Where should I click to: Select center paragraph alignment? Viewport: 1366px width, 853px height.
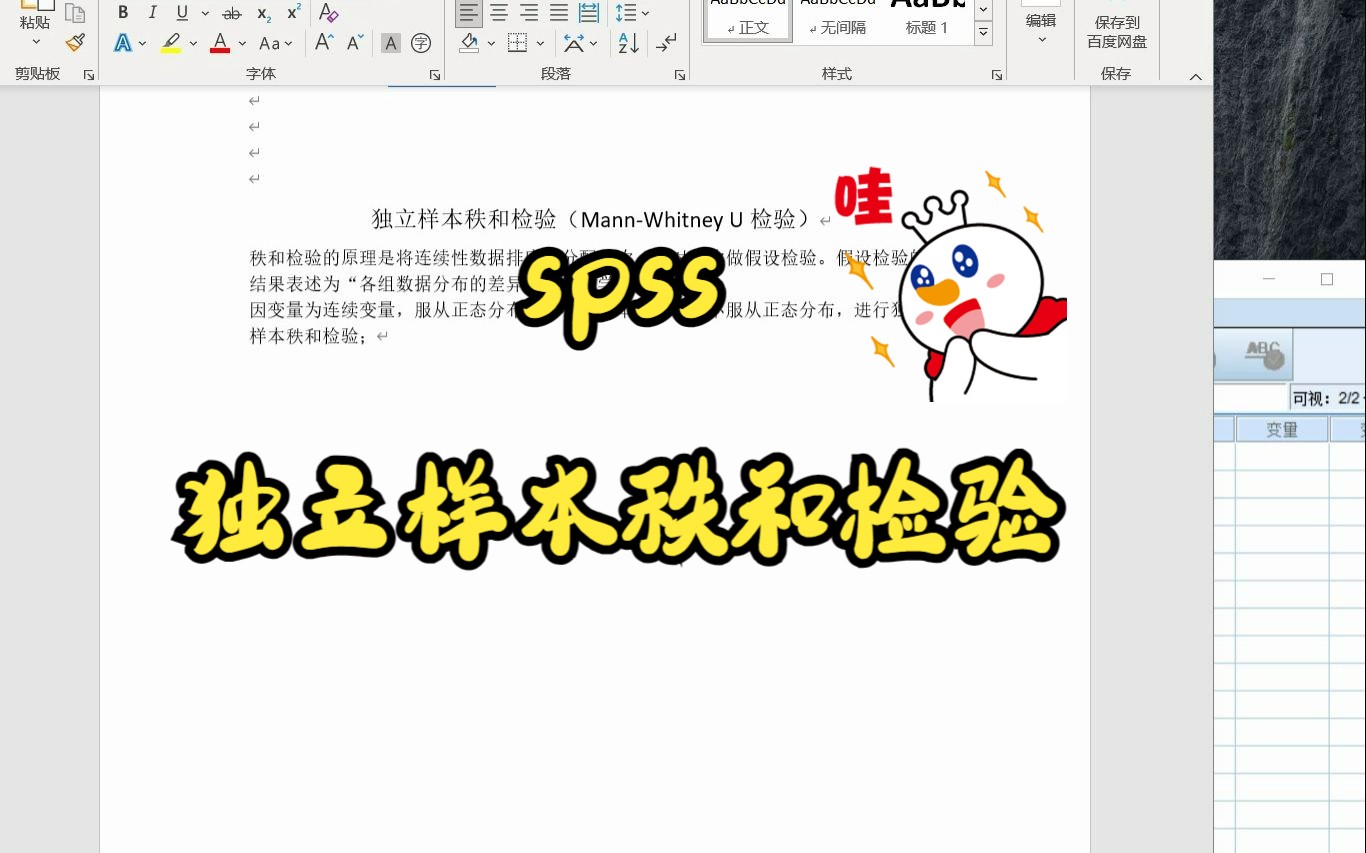click(x=499, y=13)
